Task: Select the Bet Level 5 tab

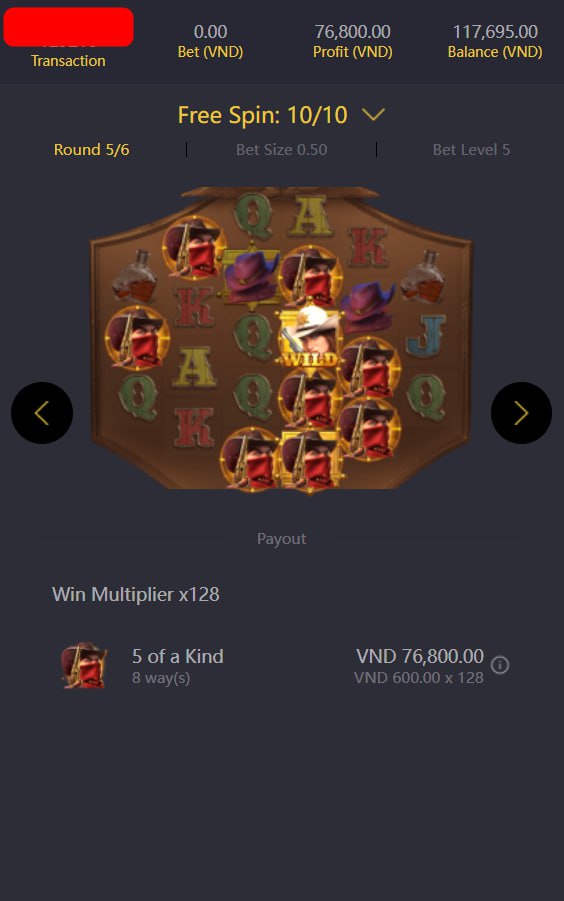Action: tap(471, 150)
